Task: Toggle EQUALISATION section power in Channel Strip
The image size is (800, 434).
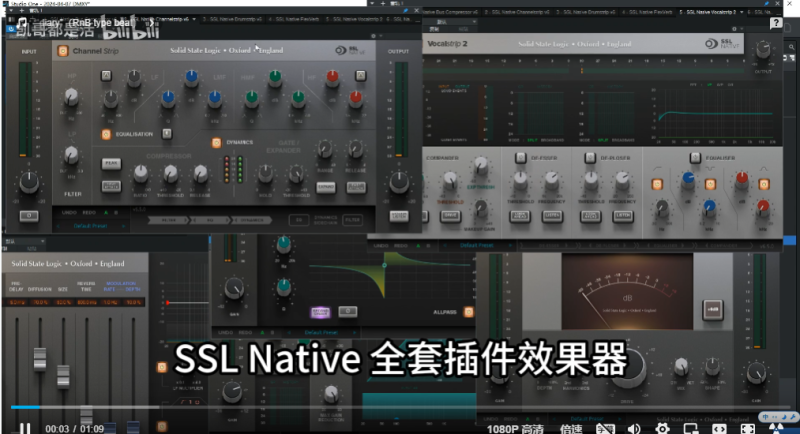Action: (x=106, y=134)
